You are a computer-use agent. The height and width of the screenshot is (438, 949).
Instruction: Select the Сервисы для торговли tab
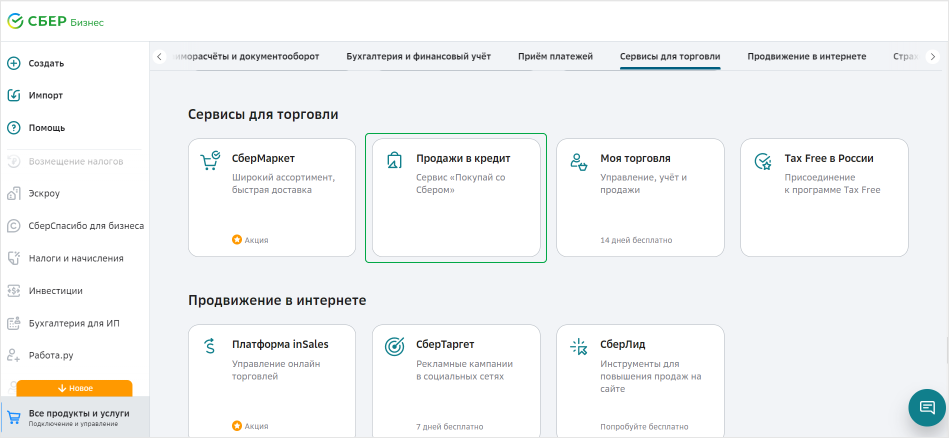670,56
